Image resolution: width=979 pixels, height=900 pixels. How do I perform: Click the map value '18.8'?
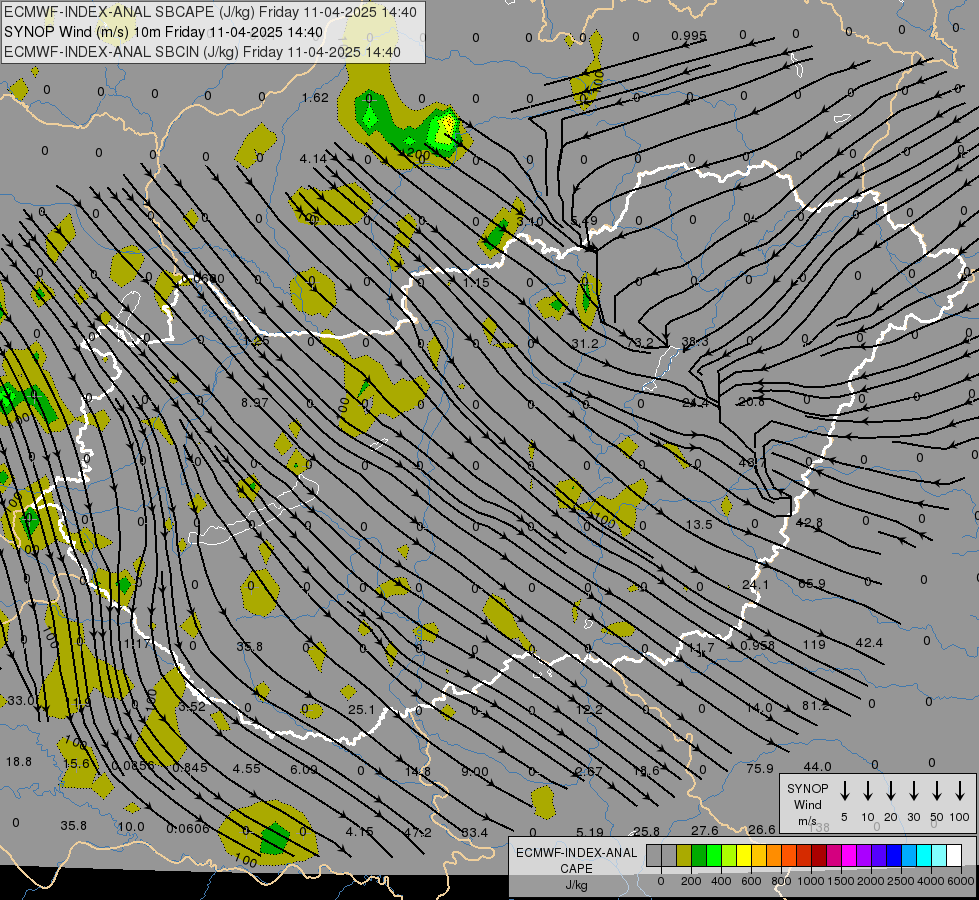click(x=19, y=762)
